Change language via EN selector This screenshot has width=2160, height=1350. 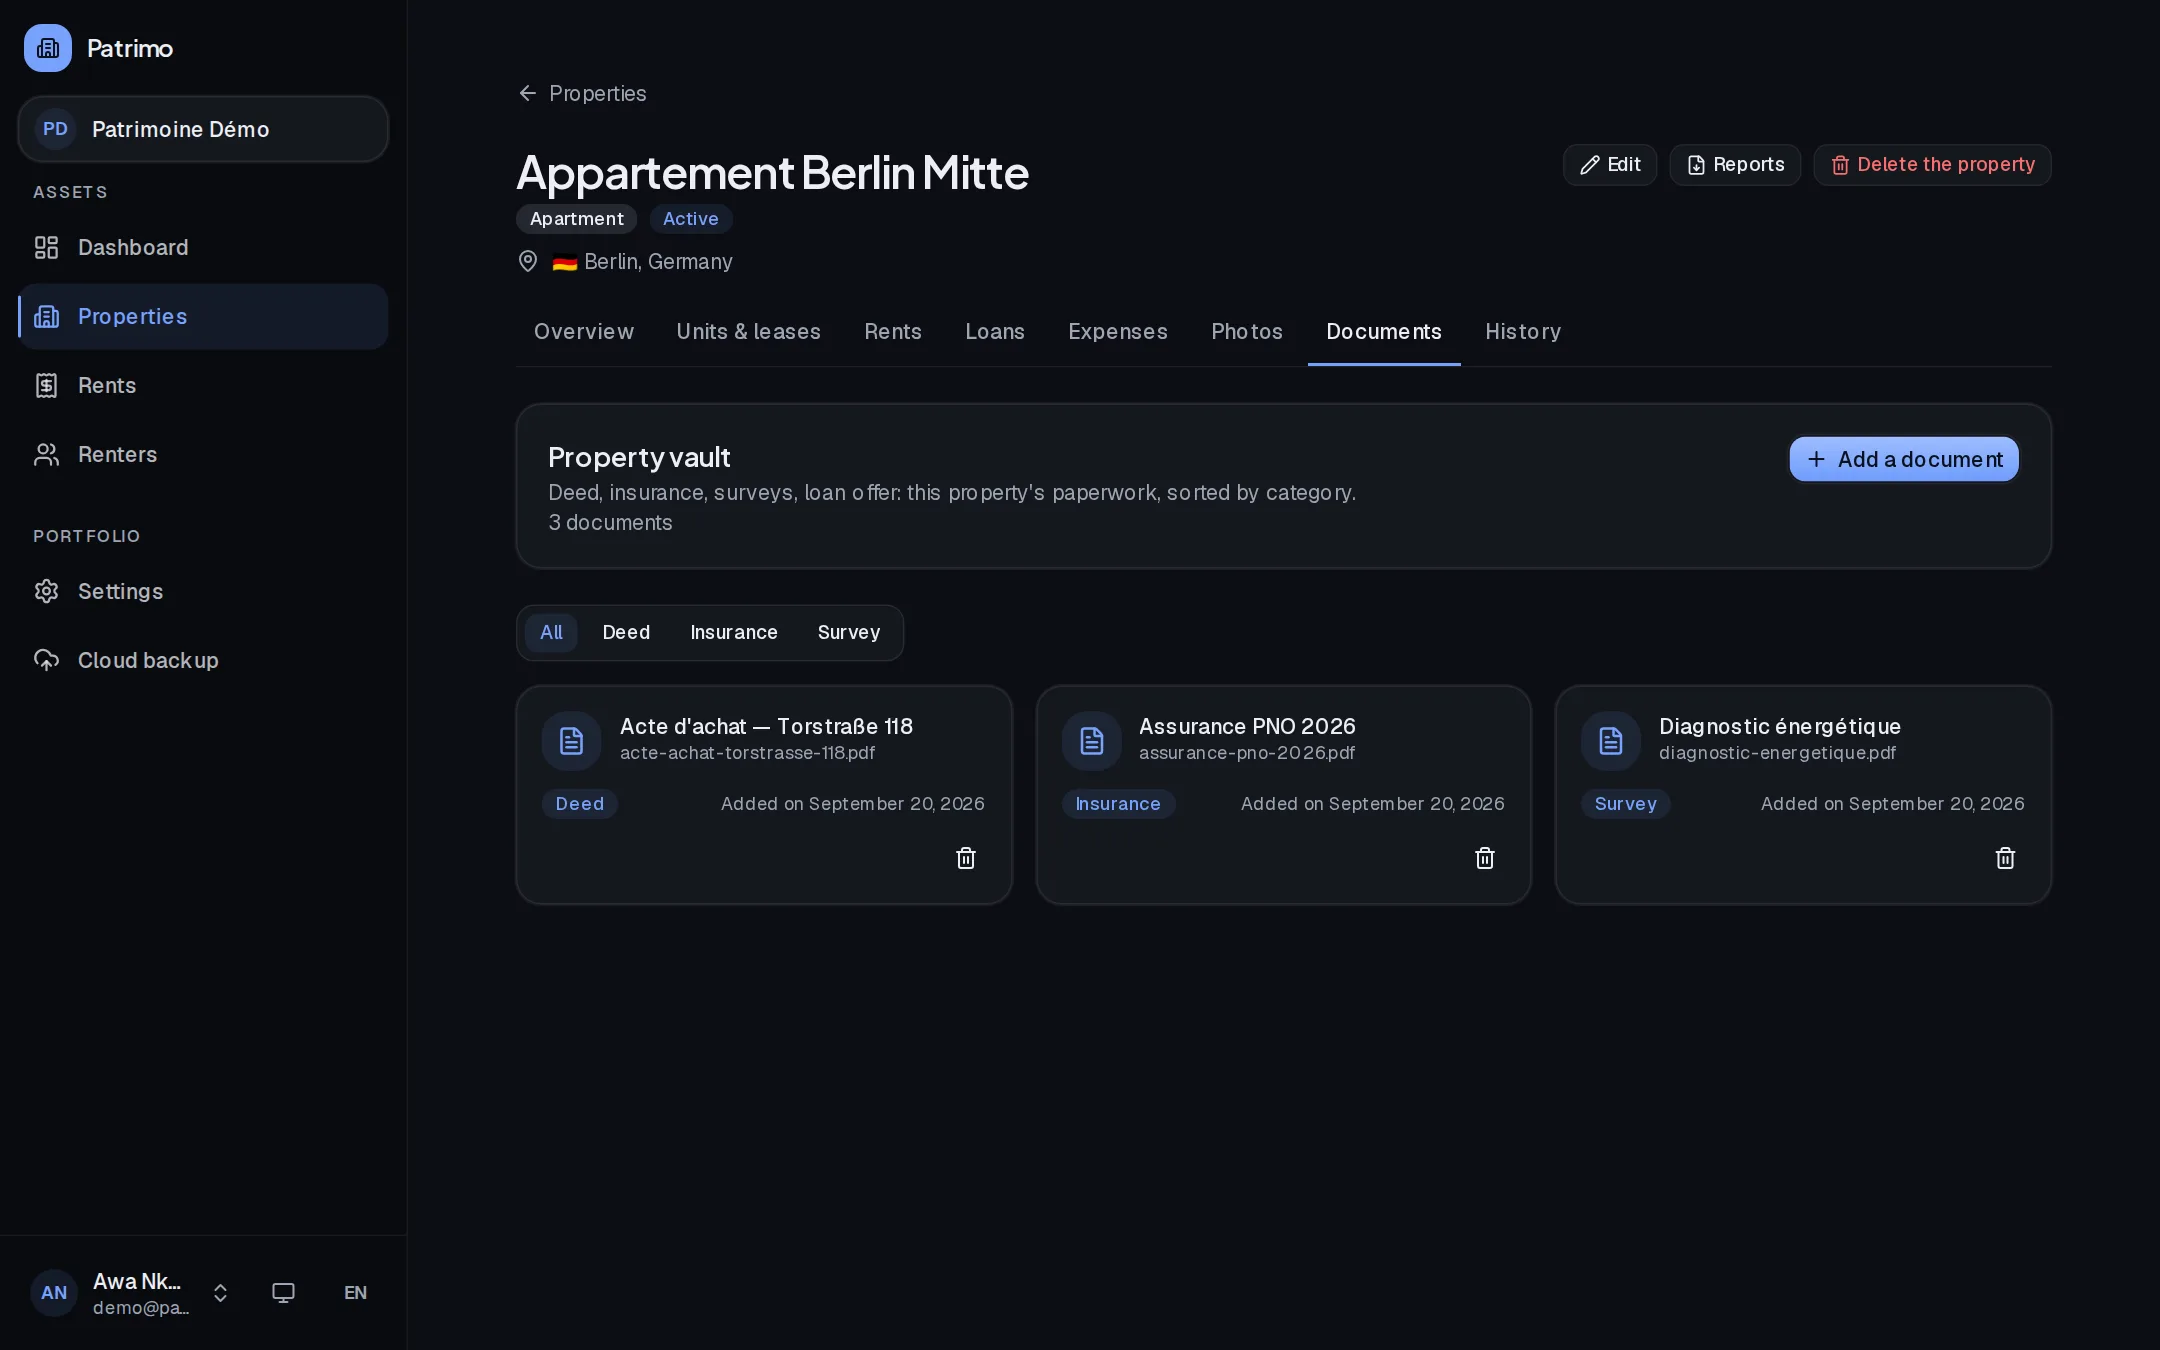pyautogui.click(x=355, y=1293)
